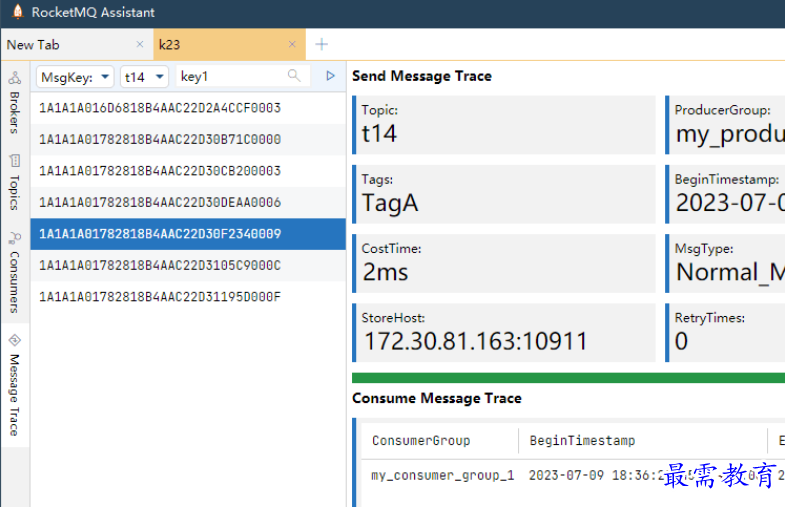Close the New Tab tab

pos(140,45)
